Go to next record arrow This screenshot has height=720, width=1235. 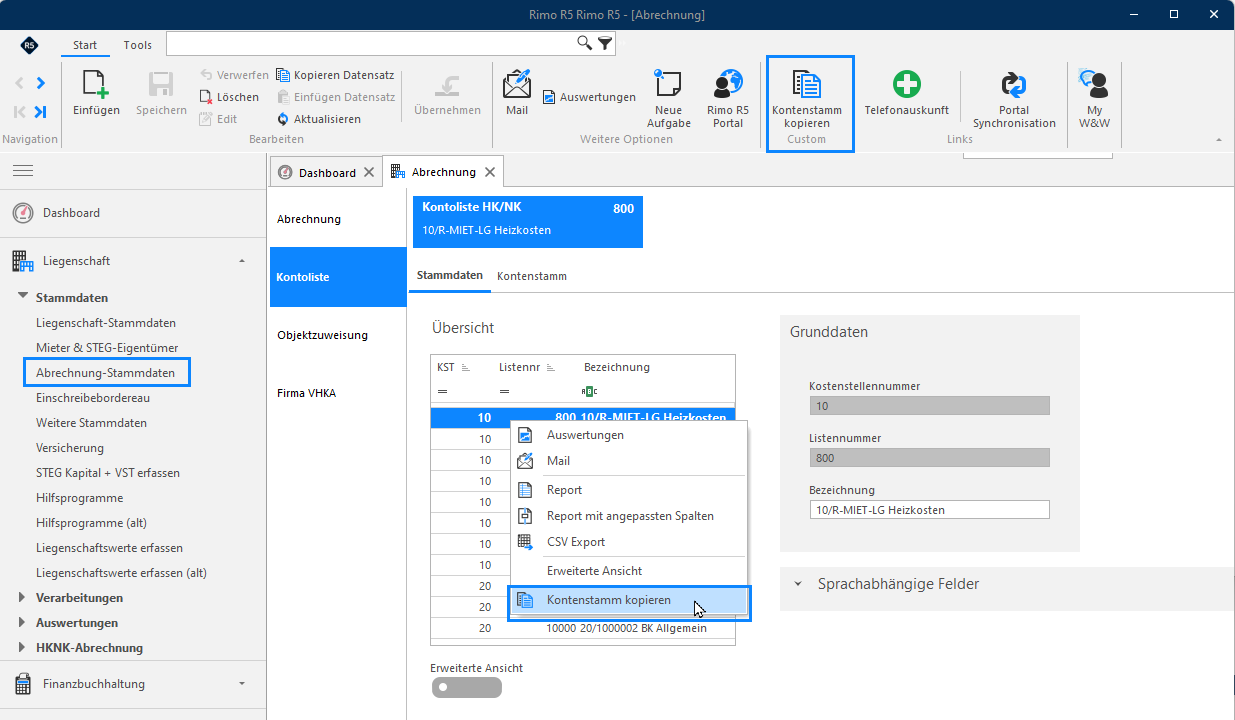tap(41, 83)
